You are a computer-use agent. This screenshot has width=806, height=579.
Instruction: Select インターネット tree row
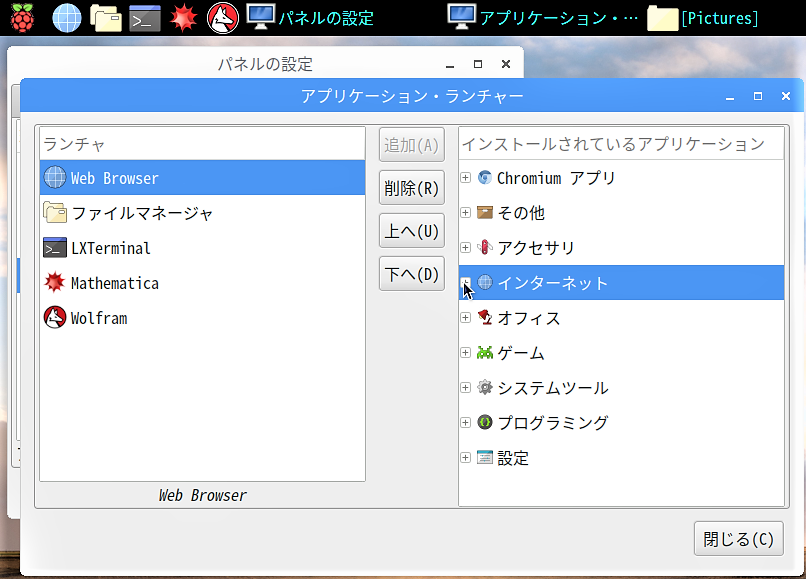pos(621,282)
